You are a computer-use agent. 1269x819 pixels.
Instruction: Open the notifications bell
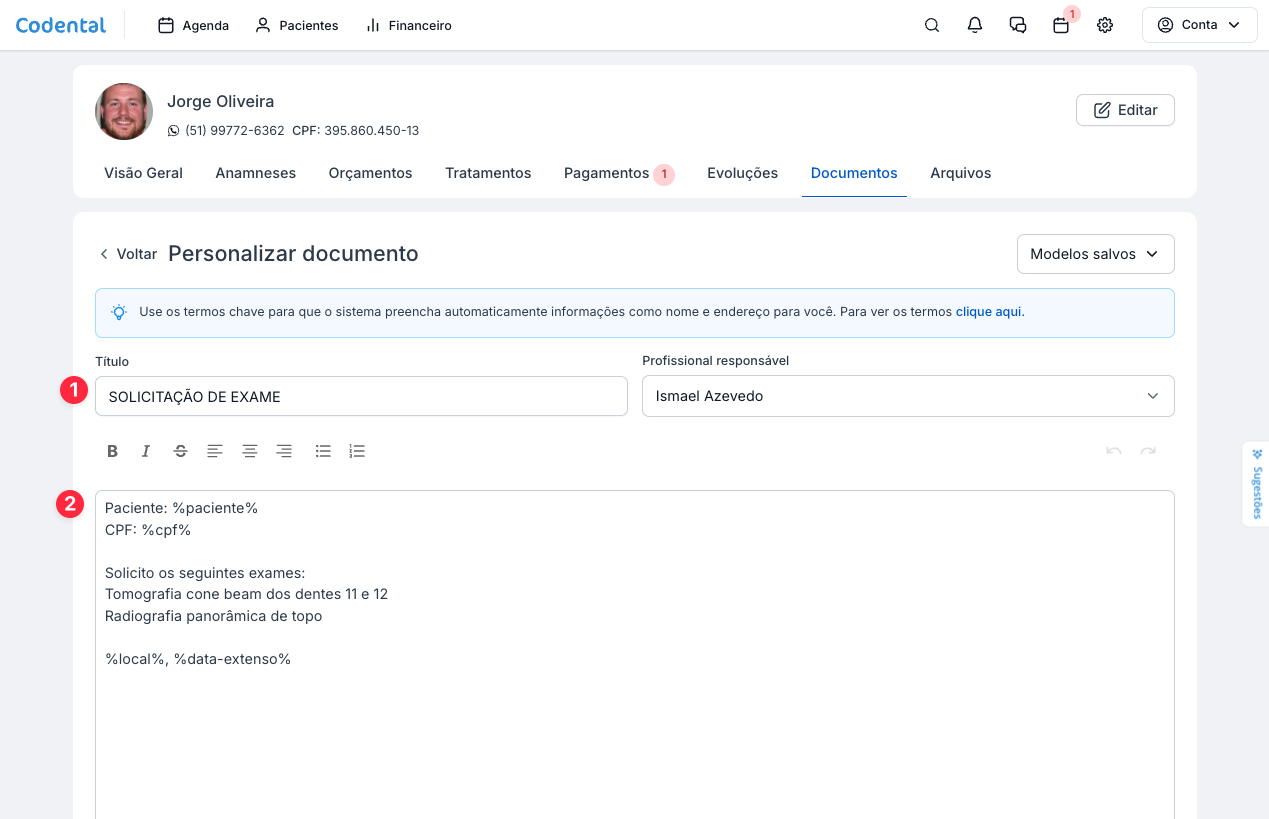tap(975, 26)
